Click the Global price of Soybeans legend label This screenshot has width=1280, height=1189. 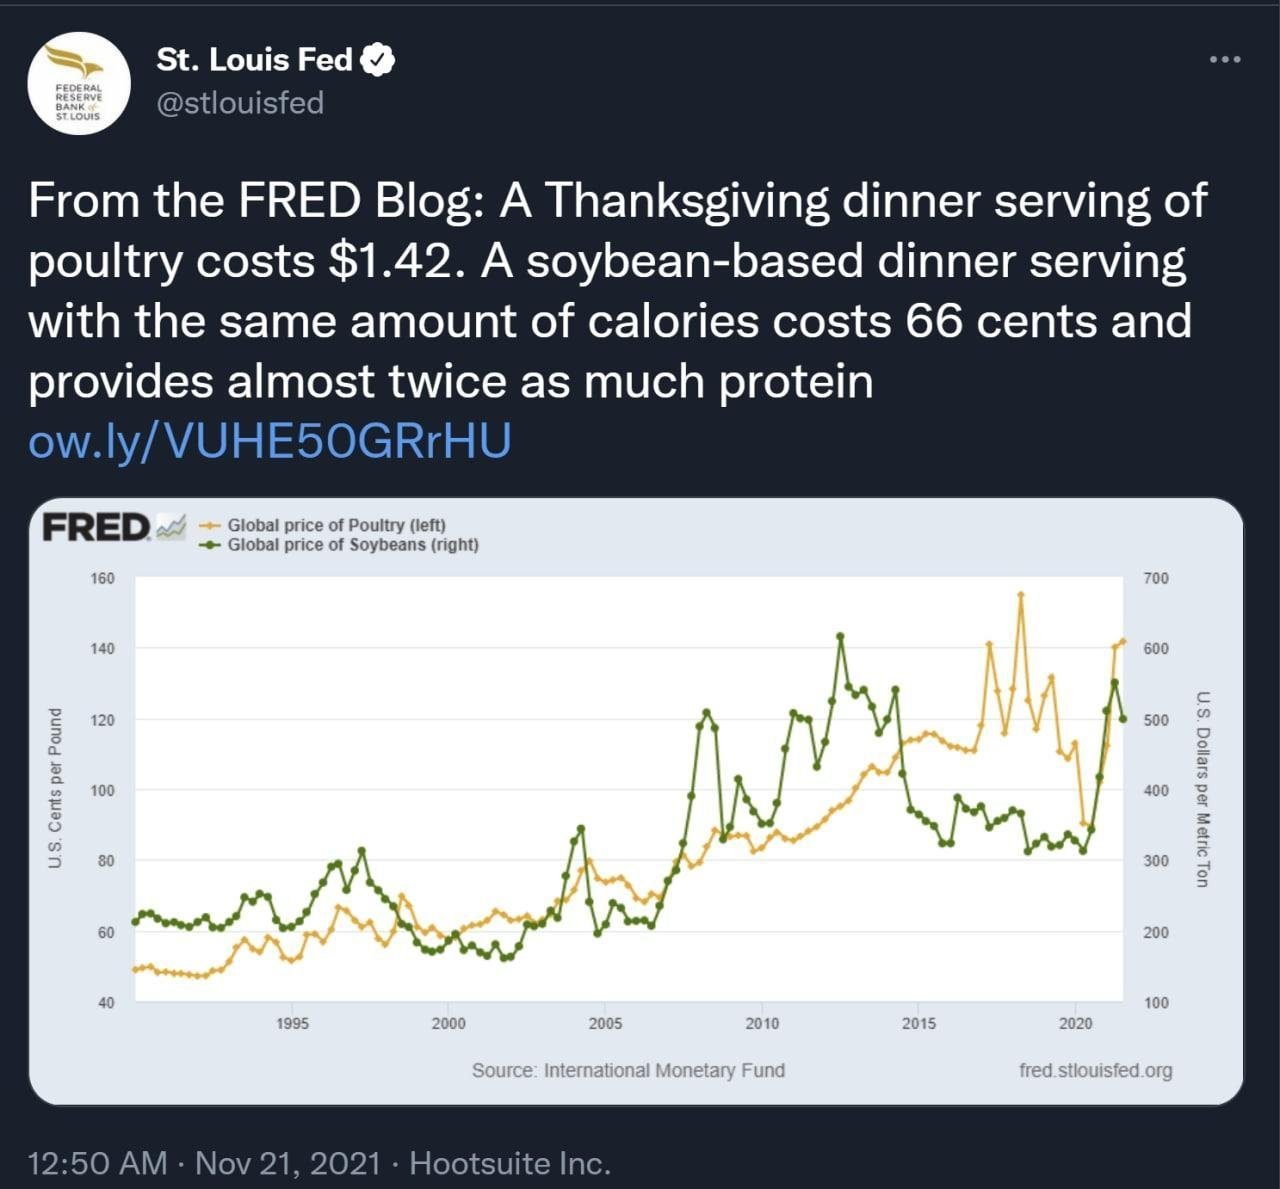(x=352, y=545)
